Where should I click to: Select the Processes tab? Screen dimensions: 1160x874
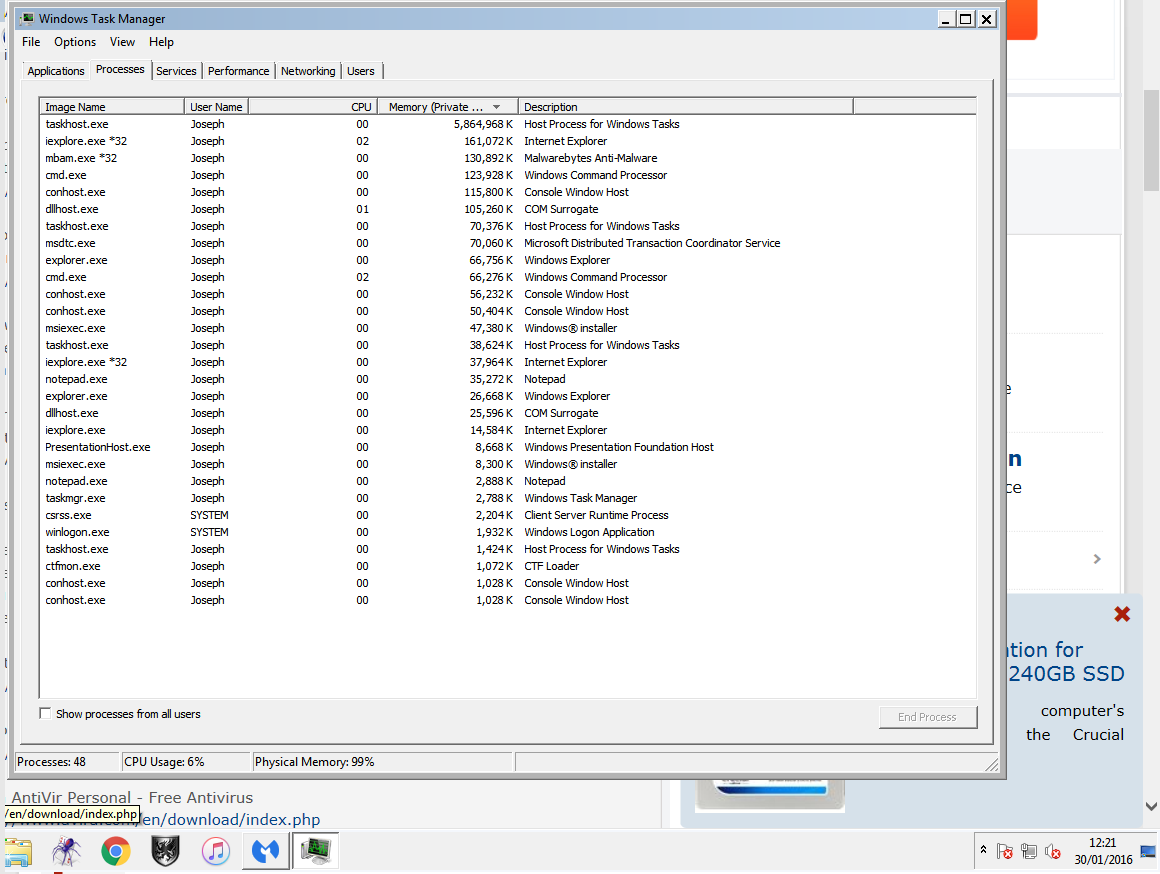pyautogui.click(x=120, y=70)
